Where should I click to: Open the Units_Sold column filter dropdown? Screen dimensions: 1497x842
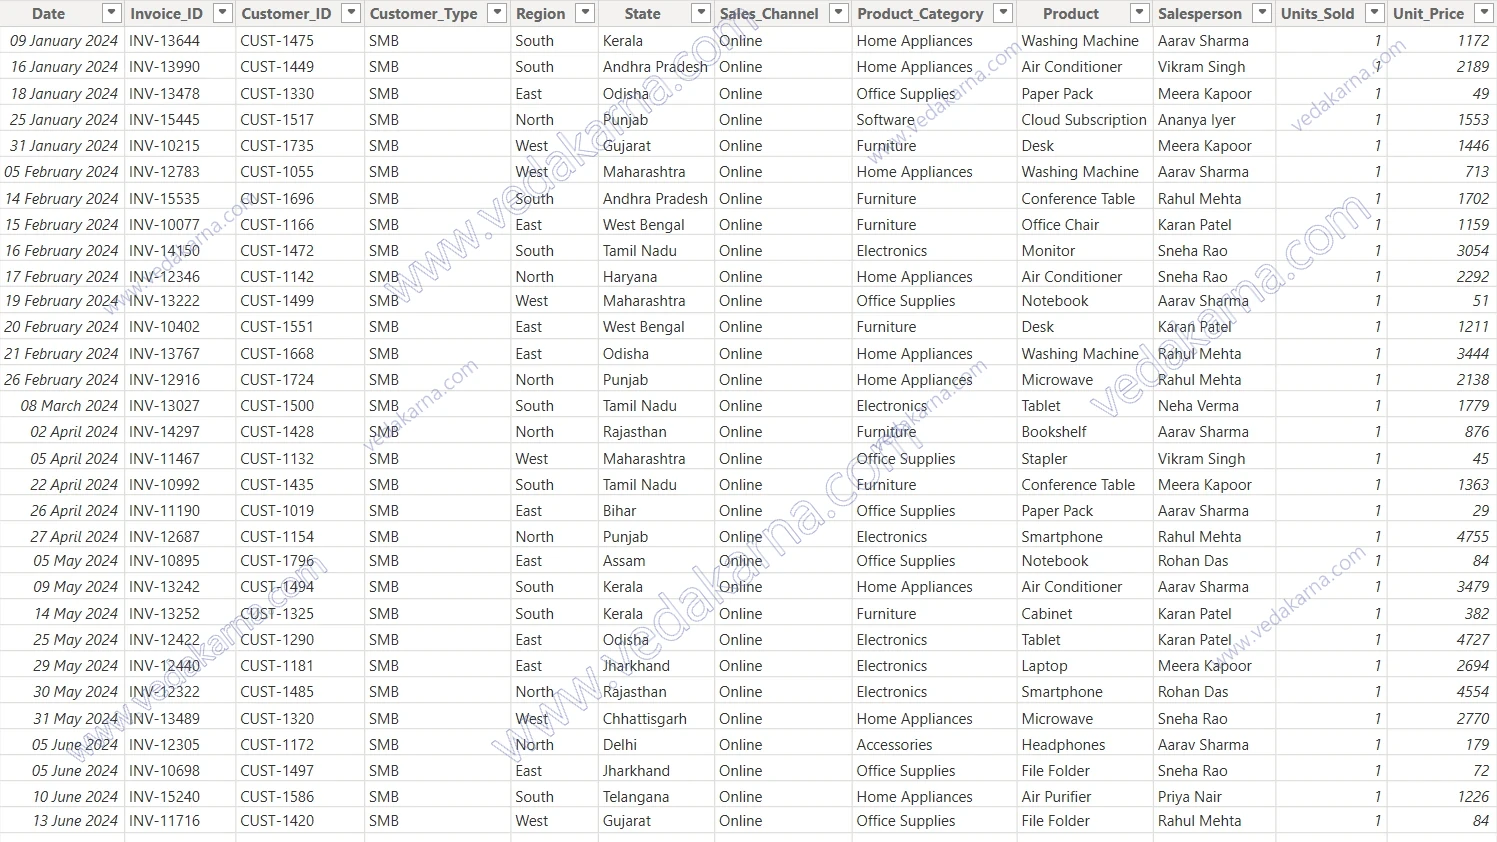point(1376,13)
